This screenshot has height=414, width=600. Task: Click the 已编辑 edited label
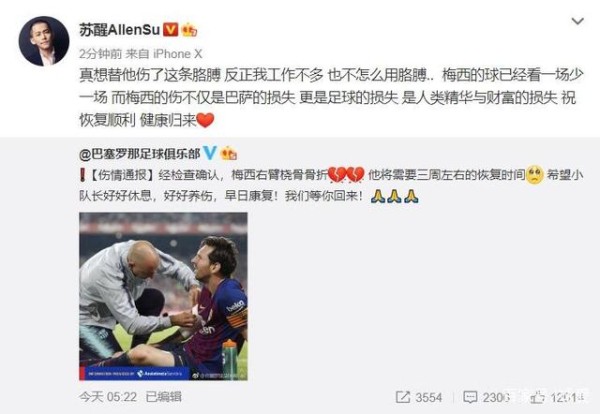coord(164,397)
